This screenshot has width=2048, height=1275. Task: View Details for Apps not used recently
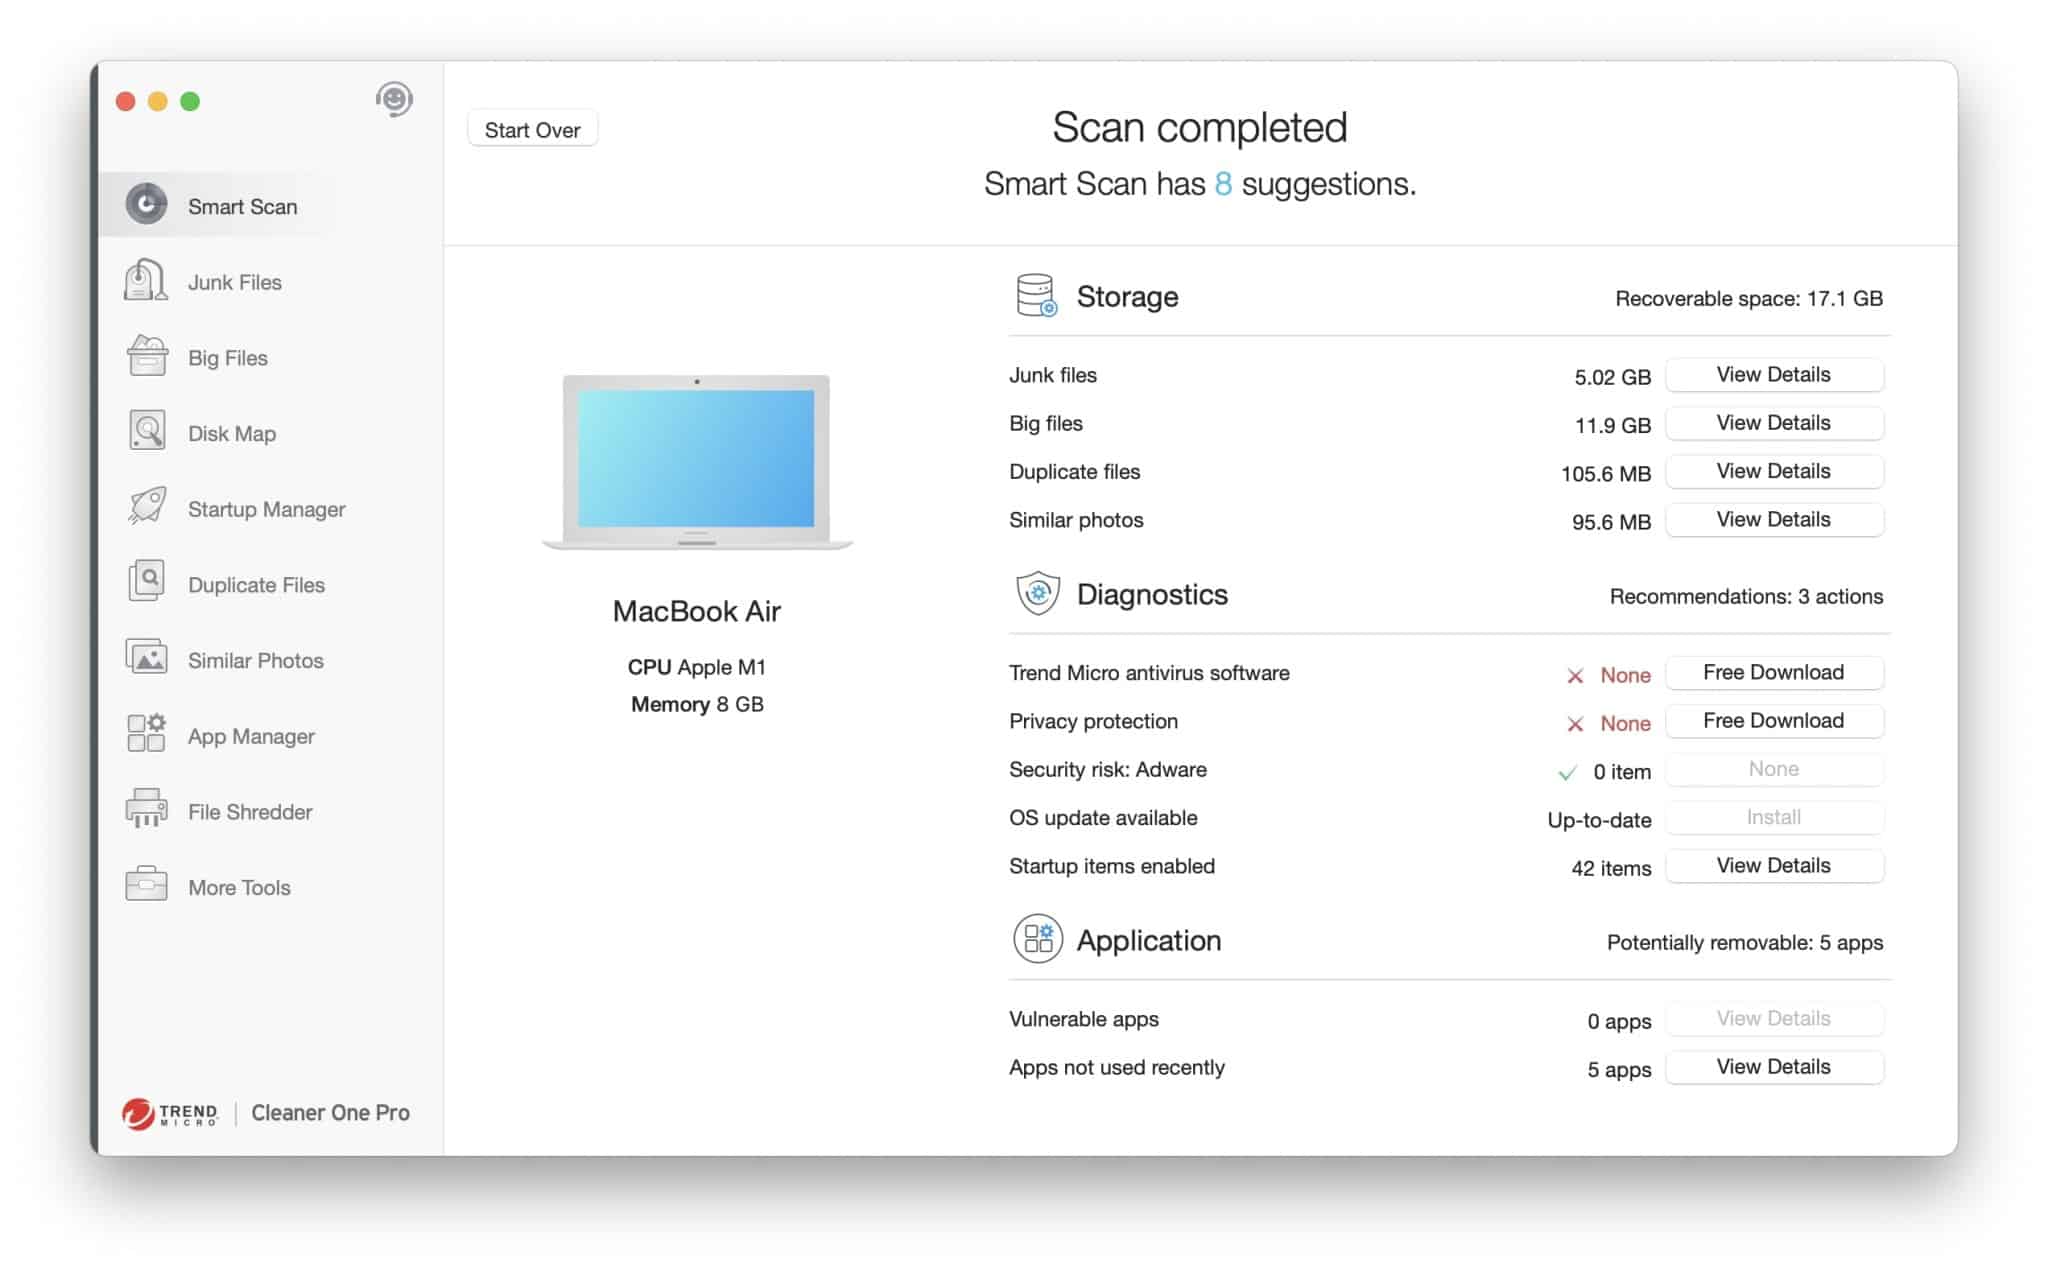[x=1774, y=1066]
